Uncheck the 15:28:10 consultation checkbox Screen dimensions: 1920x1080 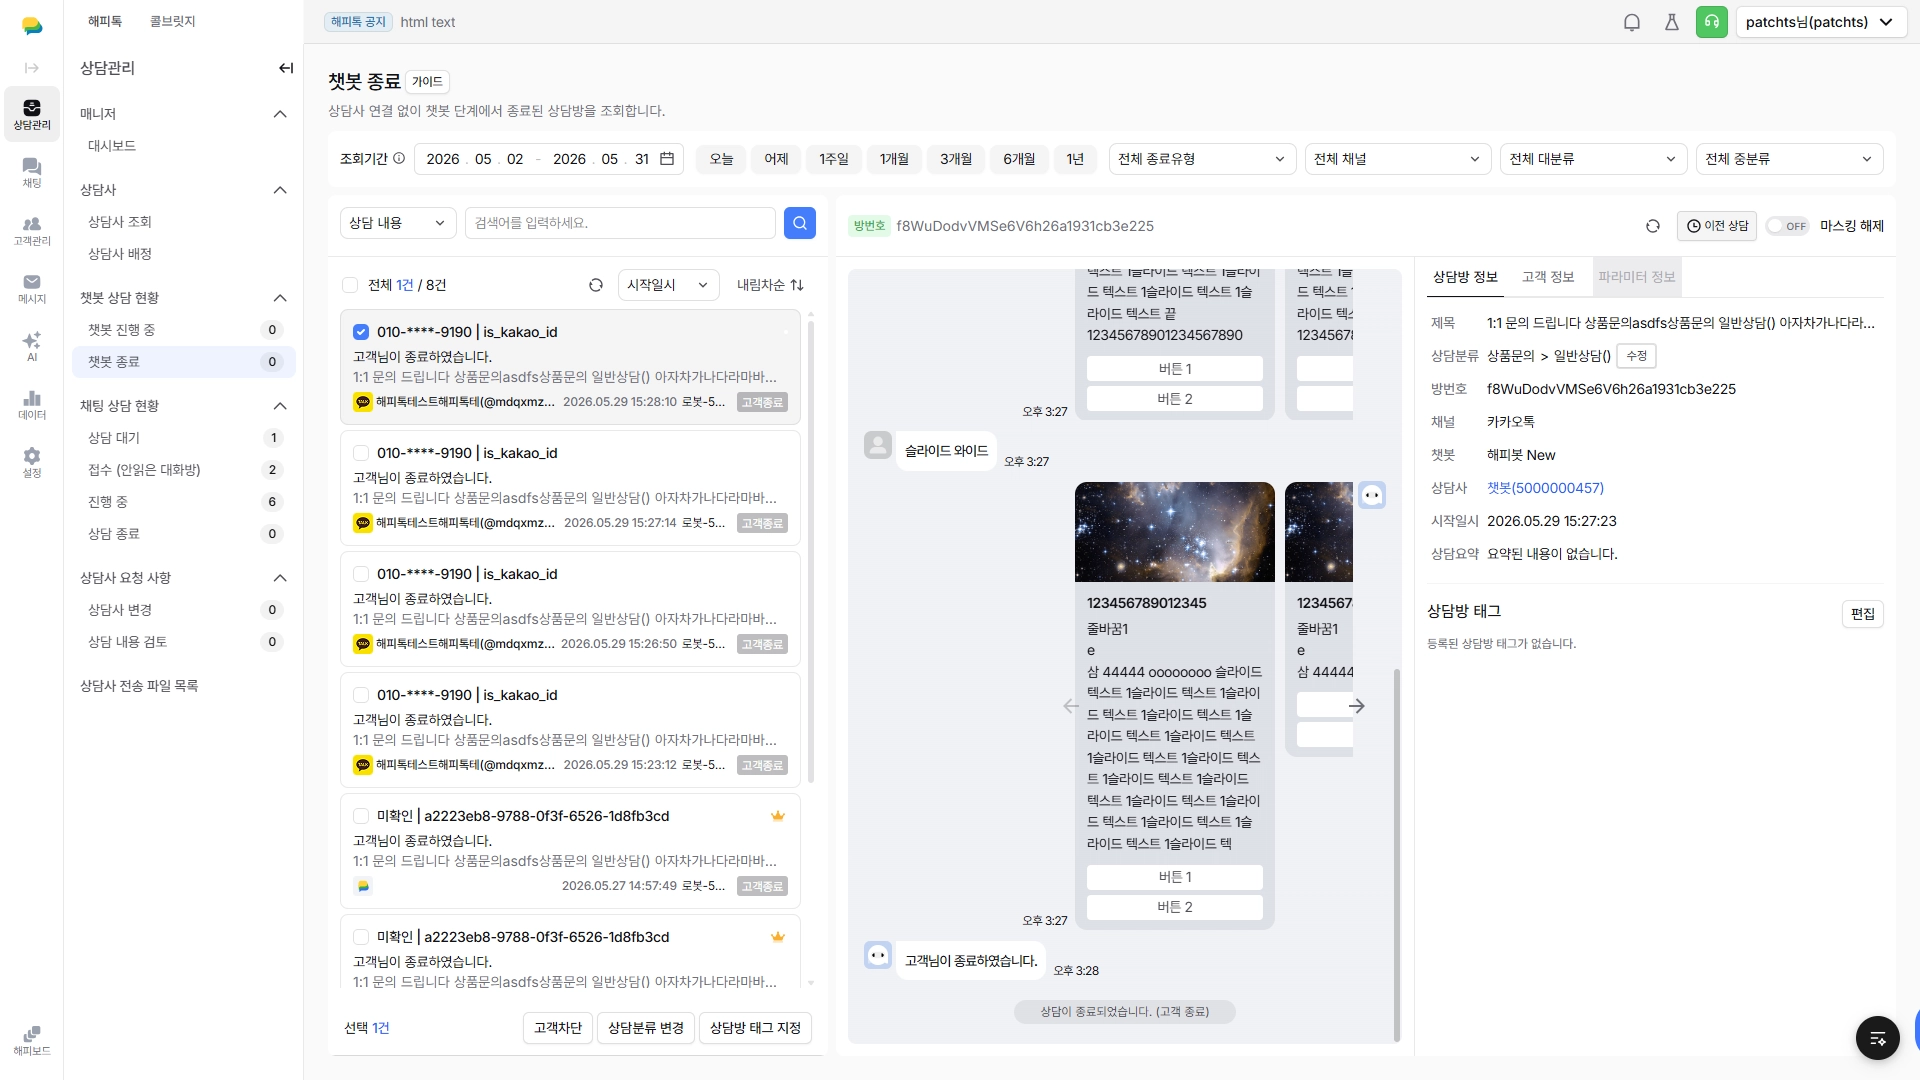(361, 332)
